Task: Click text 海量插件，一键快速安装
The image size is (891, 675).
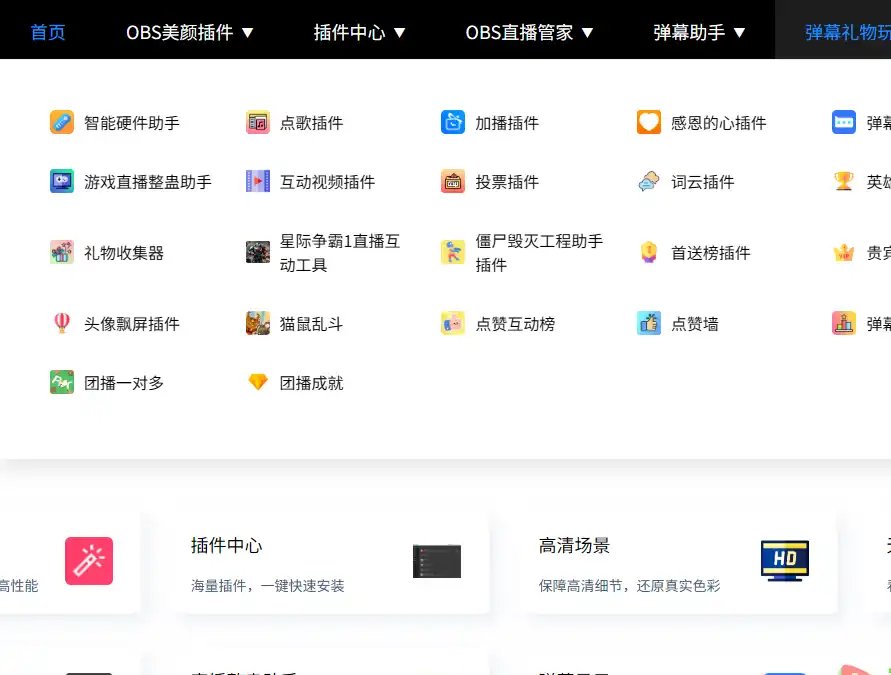Action: pos(268,586)
